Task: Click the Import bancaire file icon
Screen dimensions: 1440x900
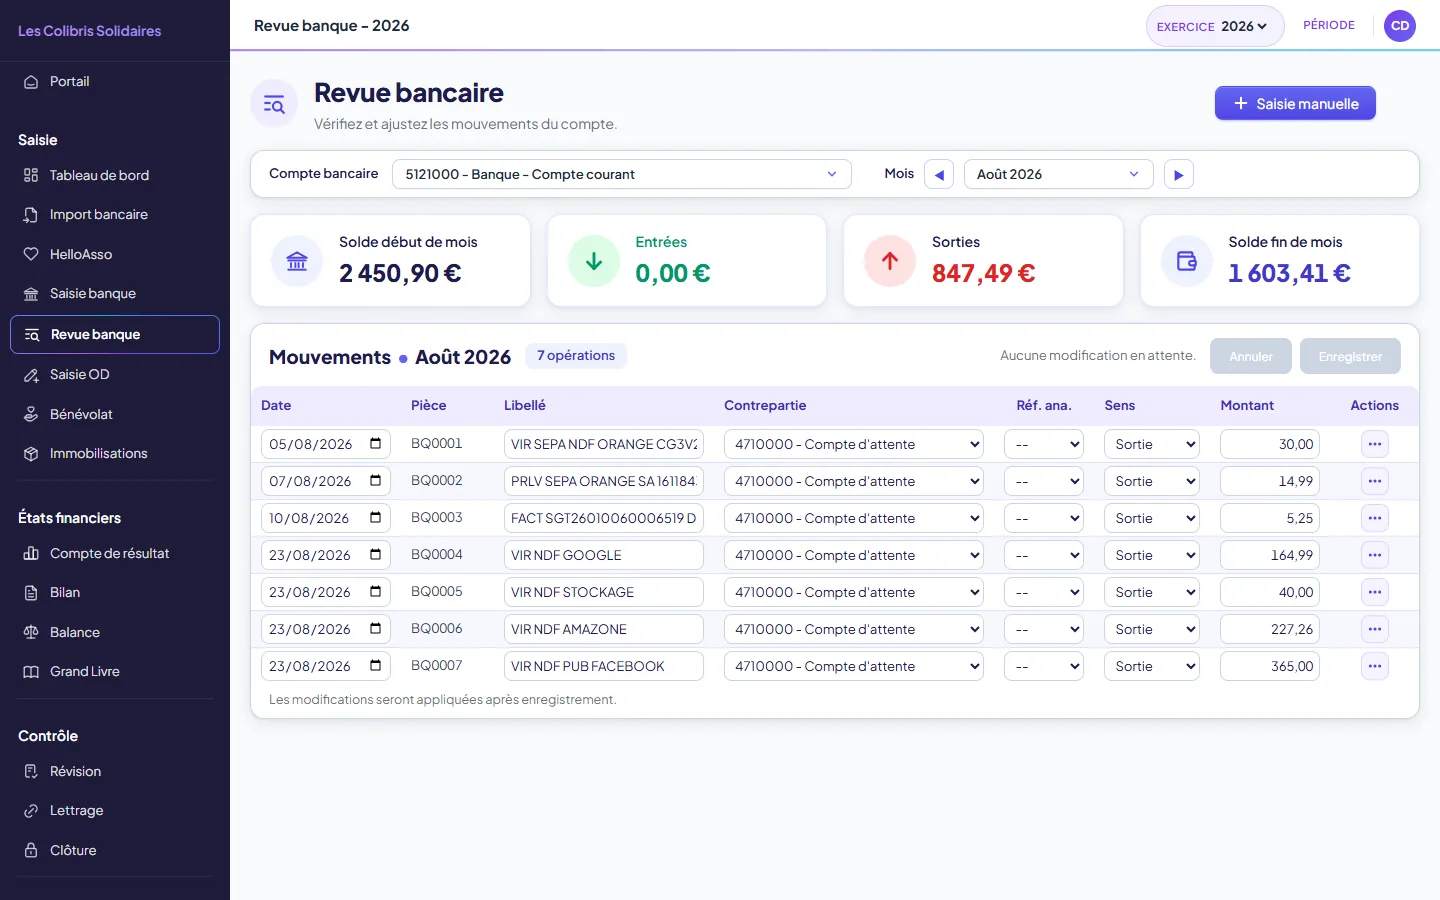Action: click(31, 215)
